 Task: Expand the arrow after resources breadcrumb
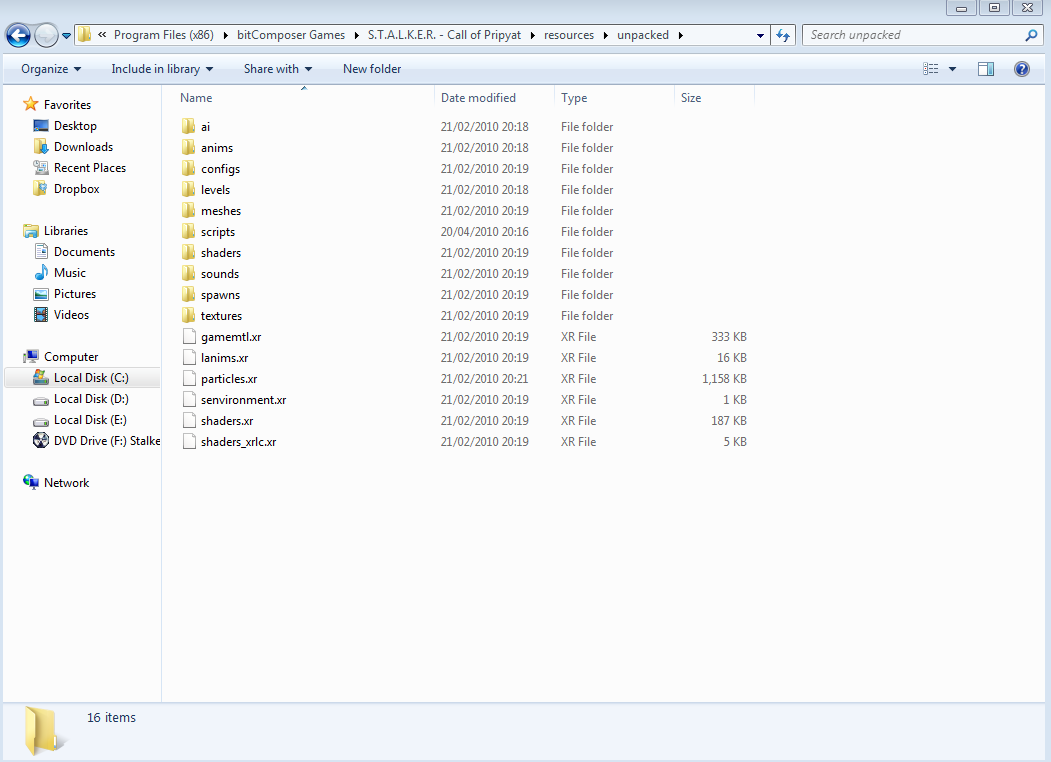(605, 36)
